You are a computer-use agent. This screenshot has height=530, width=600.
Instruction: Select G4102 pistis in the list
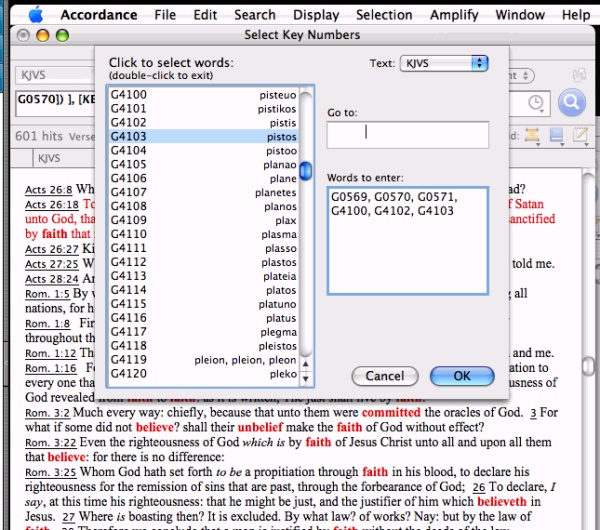(x=203, y=122)
